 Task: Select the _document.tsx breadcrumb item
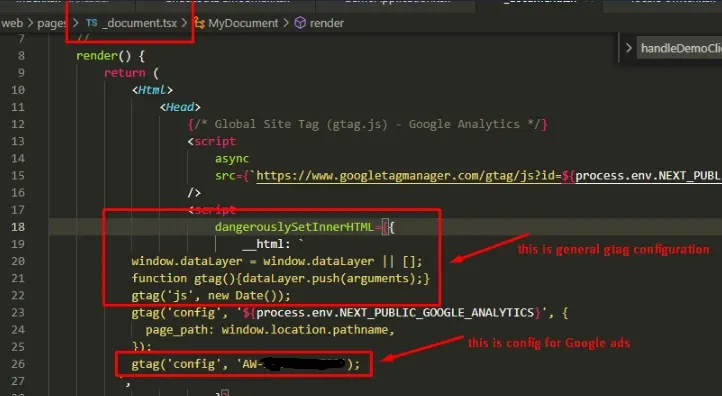[x=140, y=23]
